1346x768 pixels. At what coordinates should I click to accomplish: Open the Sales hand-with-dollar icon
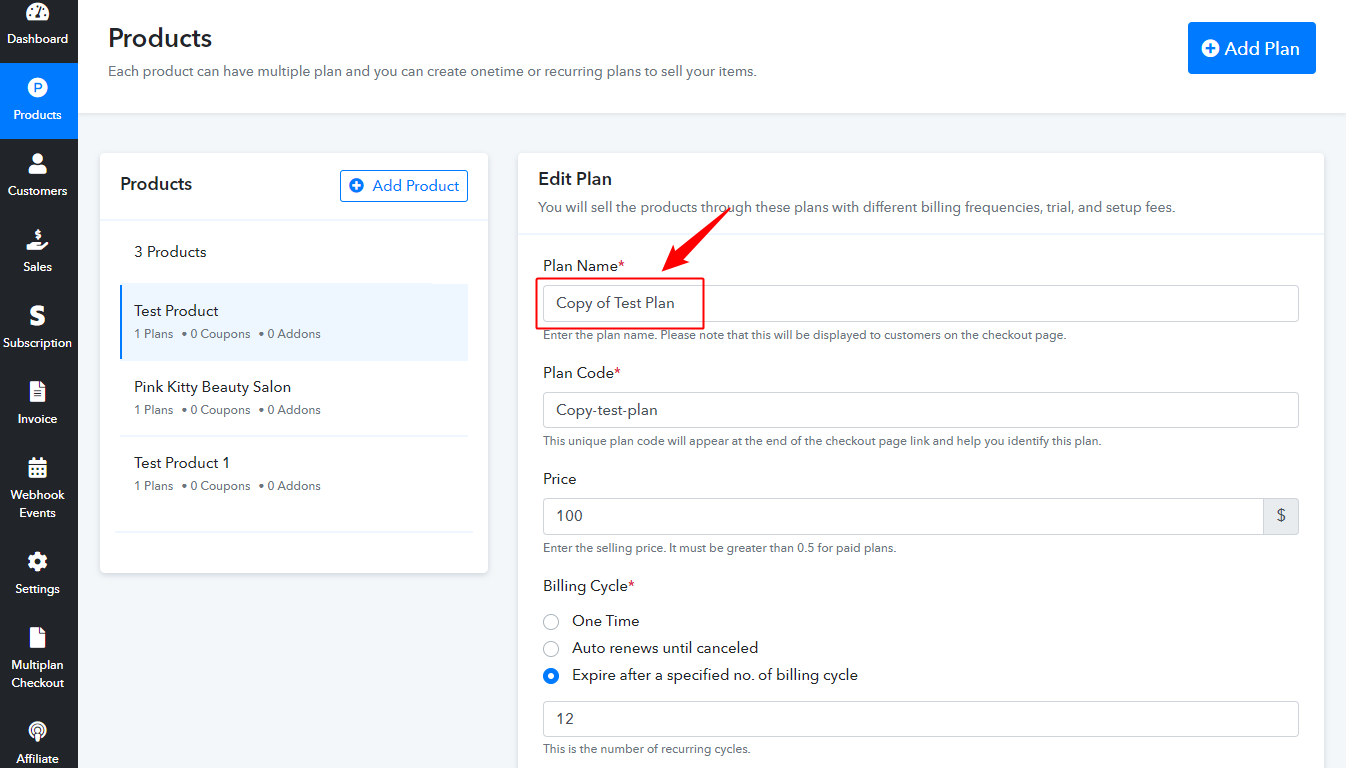(x=37, y=239)
